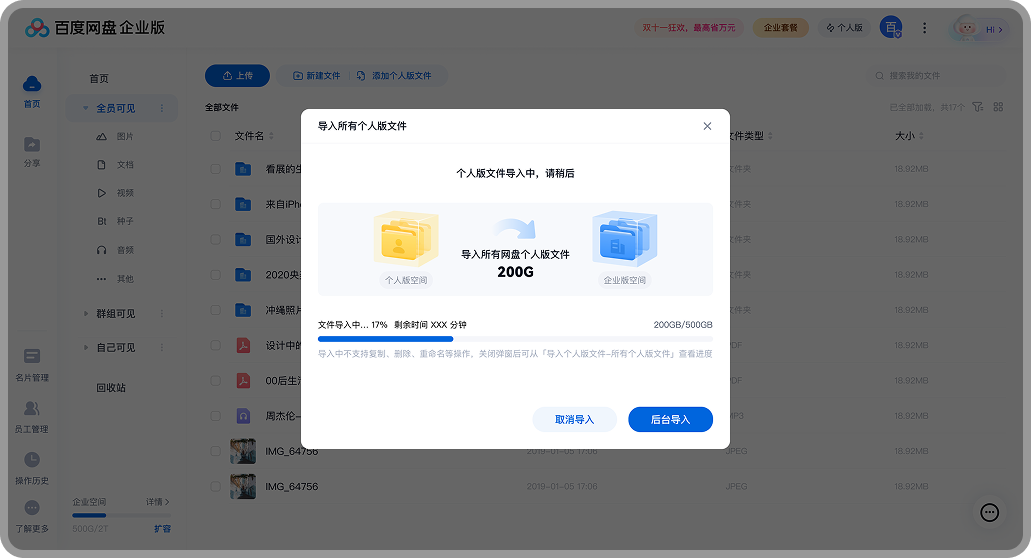Screen dimensions: 1031x558
Task: Open 员工管理 staff management icon
Action: 32,408
